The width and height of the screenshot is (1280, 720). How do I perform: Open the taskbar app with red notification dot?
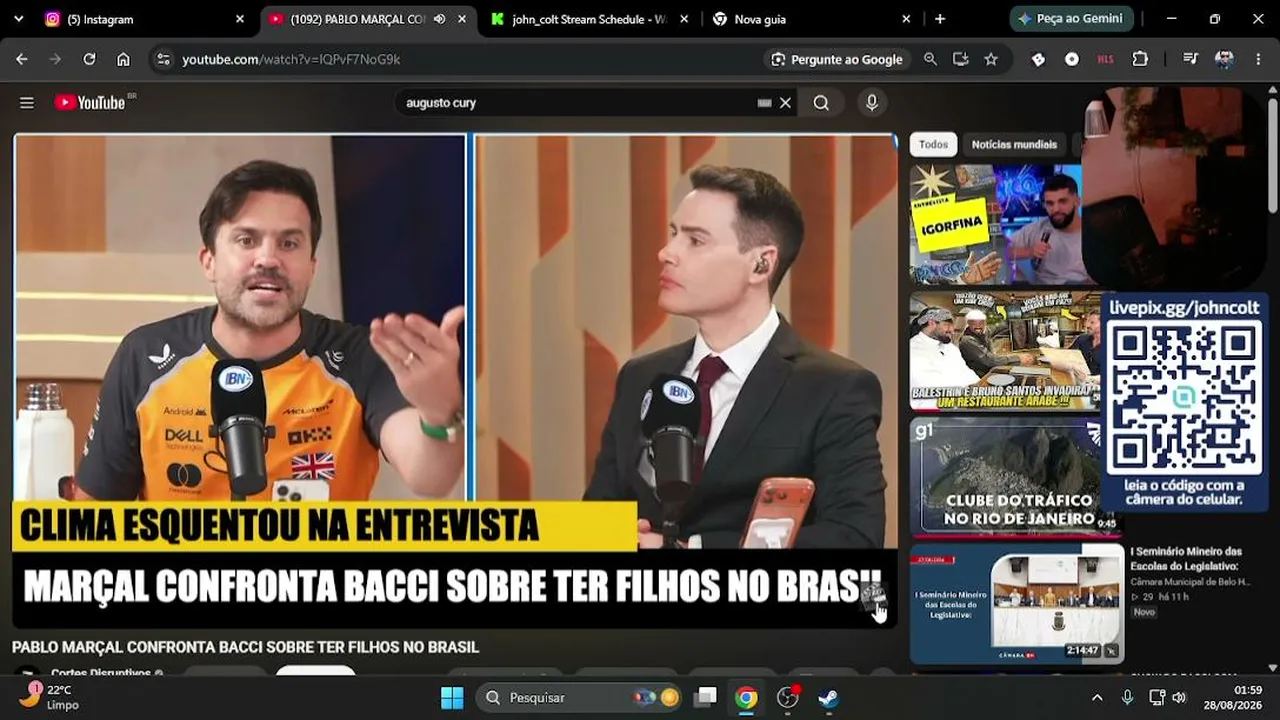coord(788,697)
